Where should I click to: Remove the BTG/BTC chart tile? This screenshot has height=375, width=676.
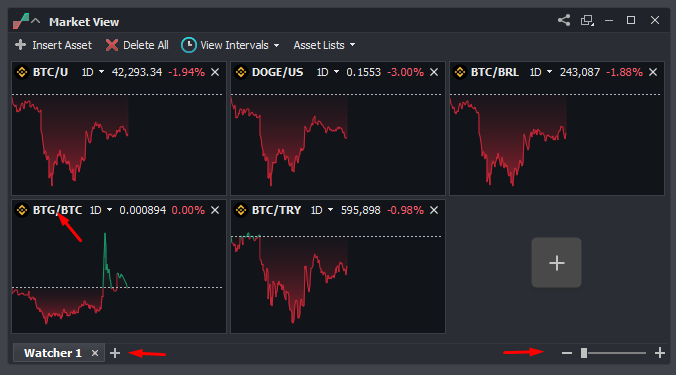coord(215,210)
